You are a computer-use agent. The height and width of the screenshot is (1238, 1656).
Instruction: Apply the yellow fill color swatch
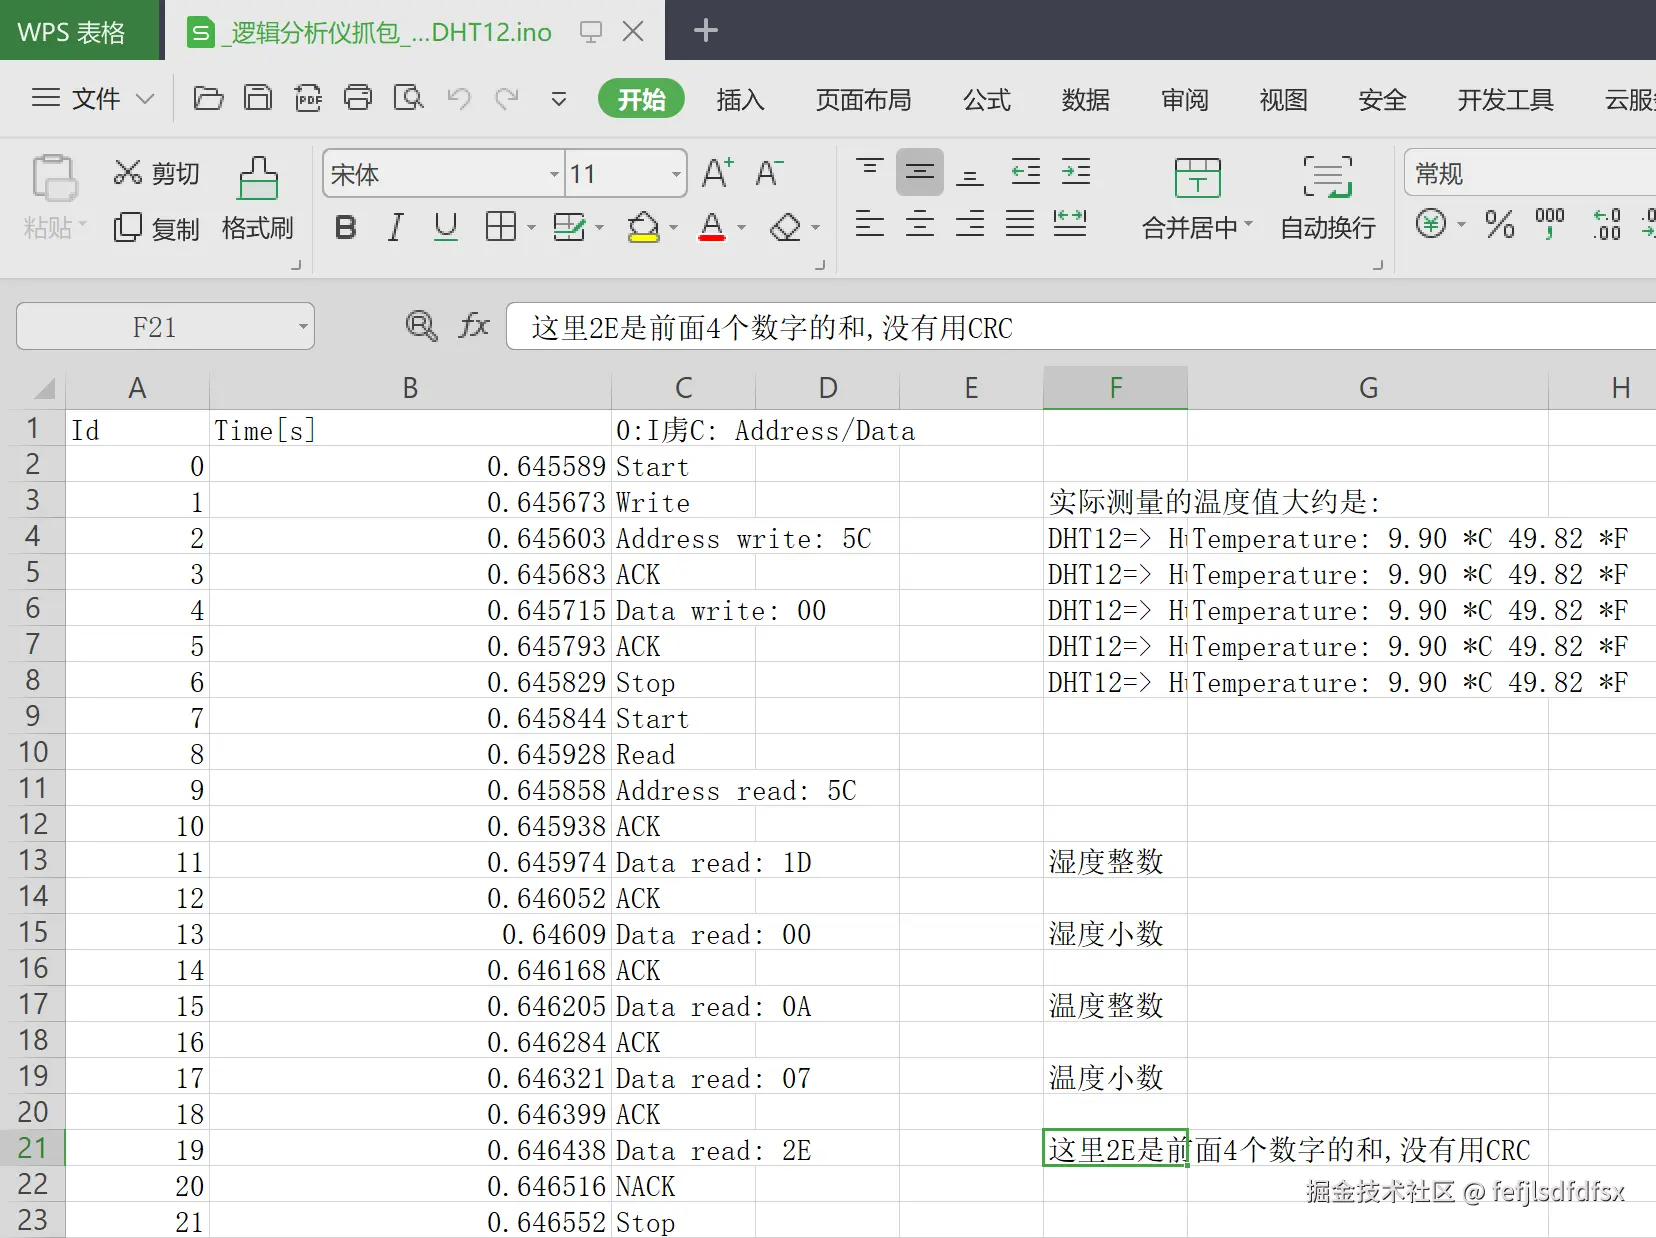643,228
